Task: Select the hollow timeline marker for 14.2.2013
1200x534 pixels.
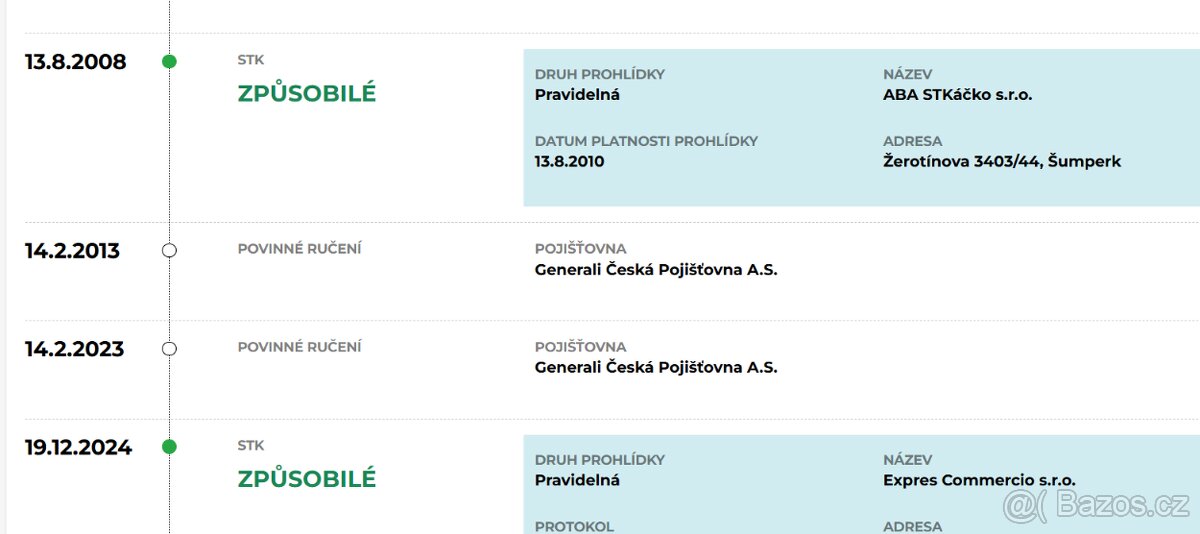Action: [169, 250]
